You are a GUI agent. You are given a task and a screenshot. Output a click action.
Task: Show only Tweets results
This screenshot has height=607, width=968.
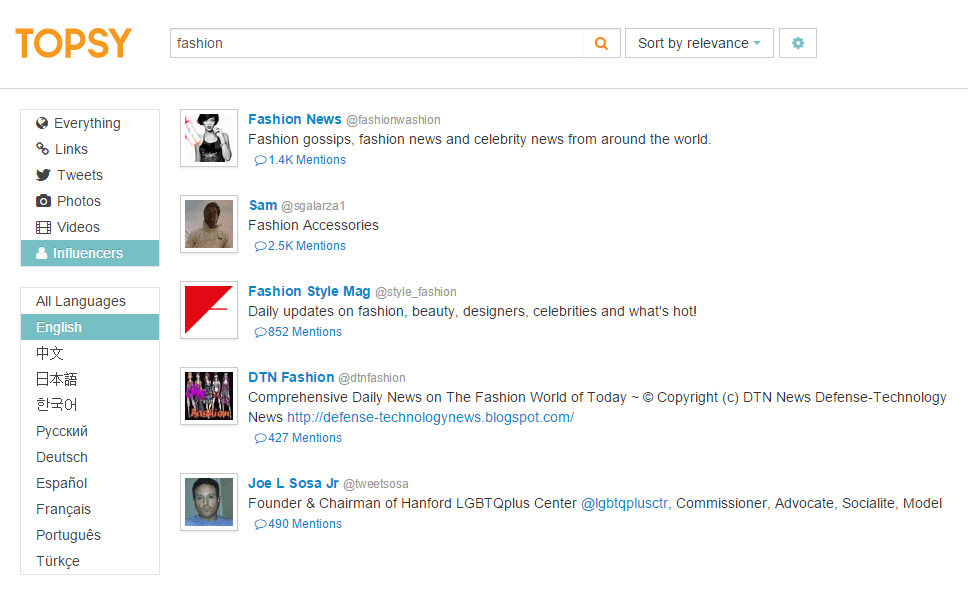tap(79, 175)
